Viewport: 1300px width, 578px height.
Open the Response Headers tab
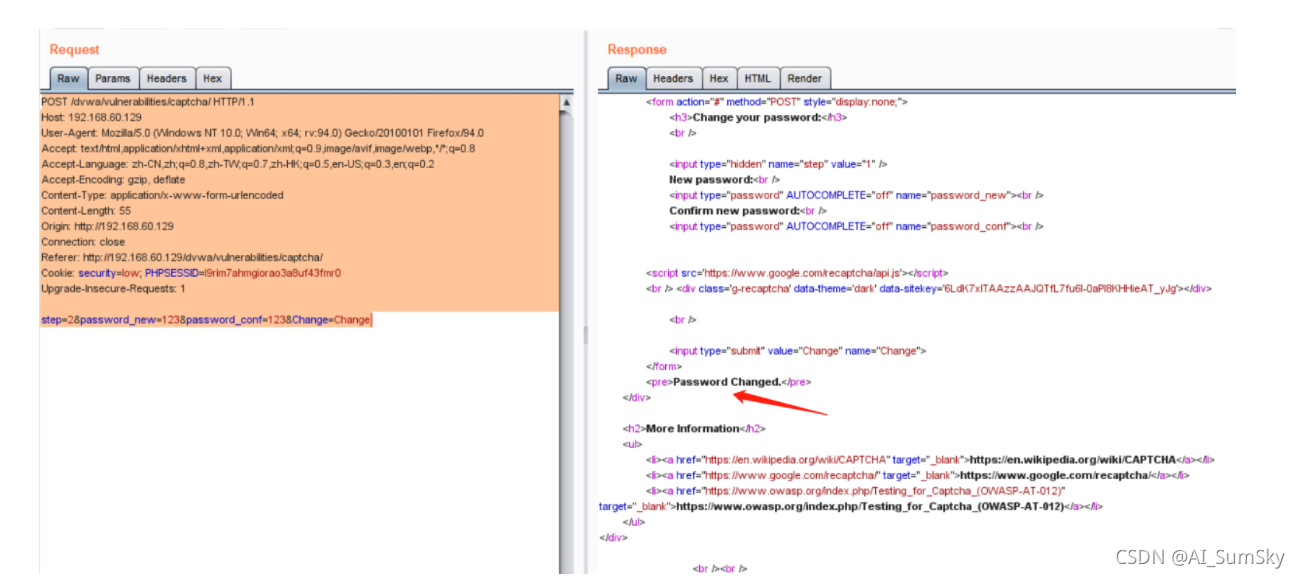point(673,79)
